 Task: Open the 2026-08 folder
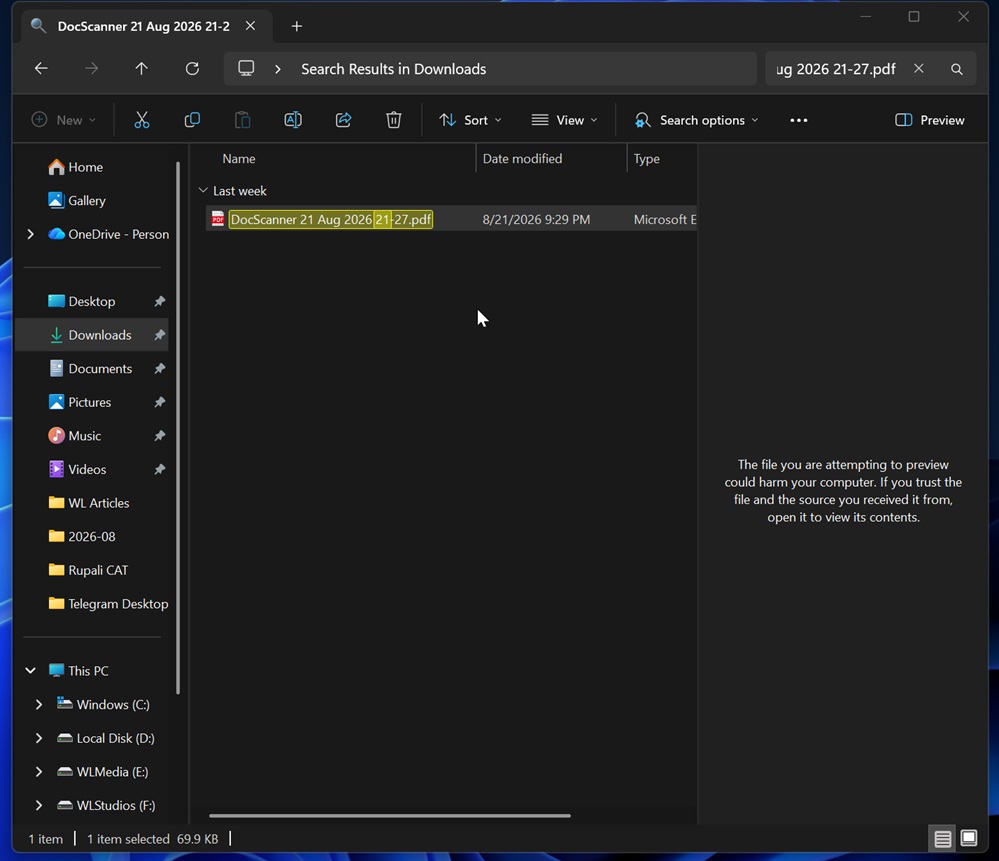point(82,537)
